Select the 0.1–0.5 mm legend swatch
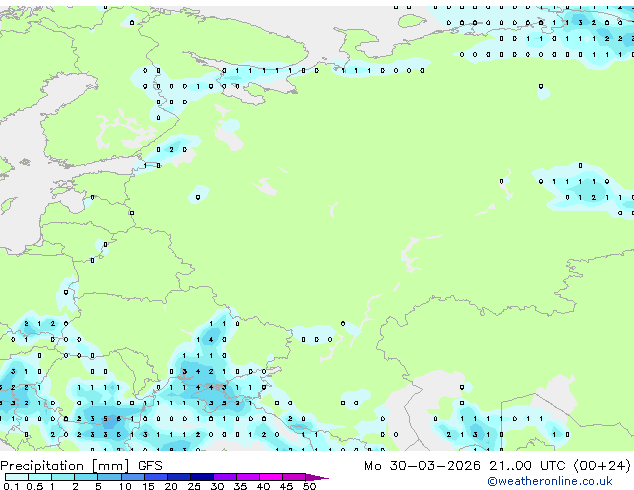The width and height of the screenshot is (634, 490). tap(17, 477)
